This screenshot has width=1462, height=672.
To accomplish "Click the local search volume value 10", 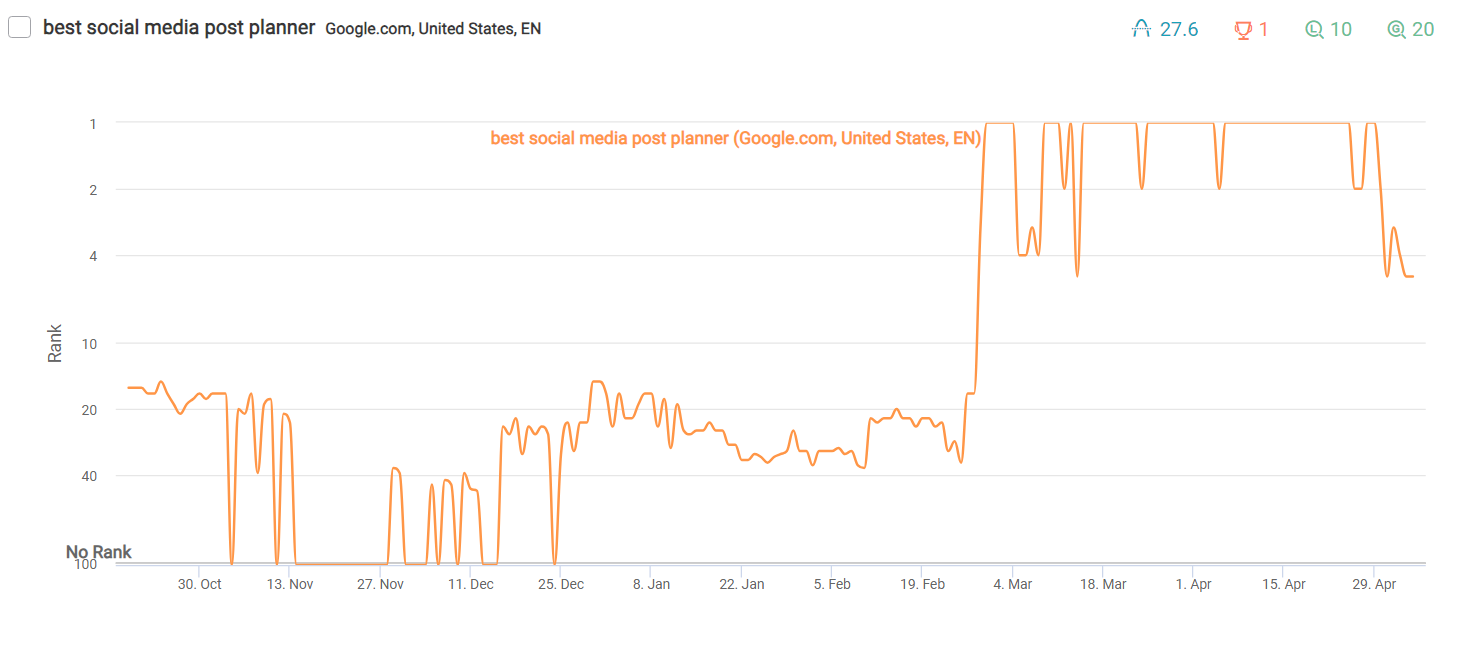I will 1341,30.
